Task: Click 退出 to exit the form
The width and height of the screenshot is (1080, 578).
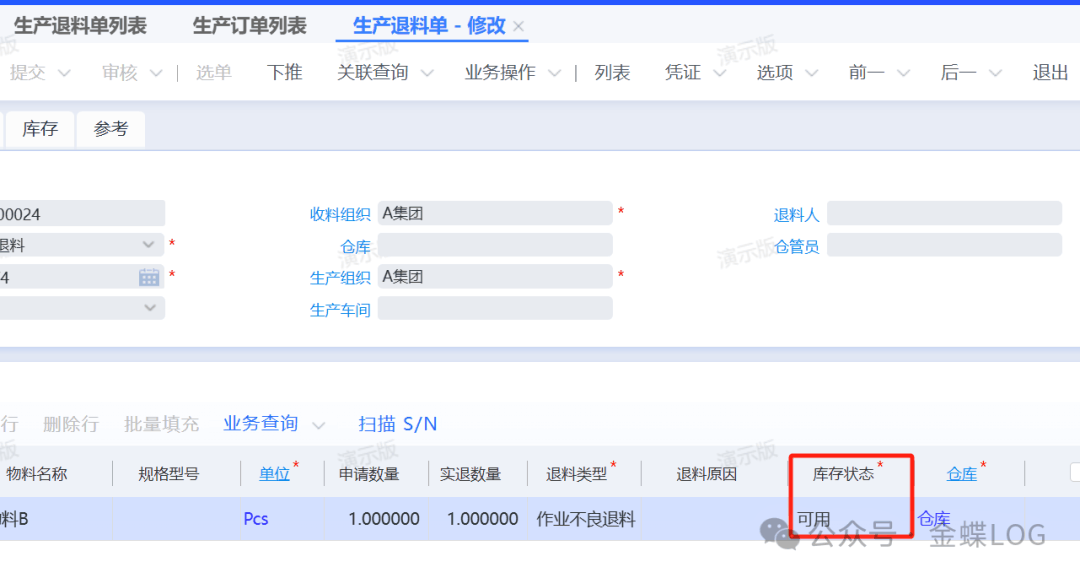Action: pos(1050,72)
